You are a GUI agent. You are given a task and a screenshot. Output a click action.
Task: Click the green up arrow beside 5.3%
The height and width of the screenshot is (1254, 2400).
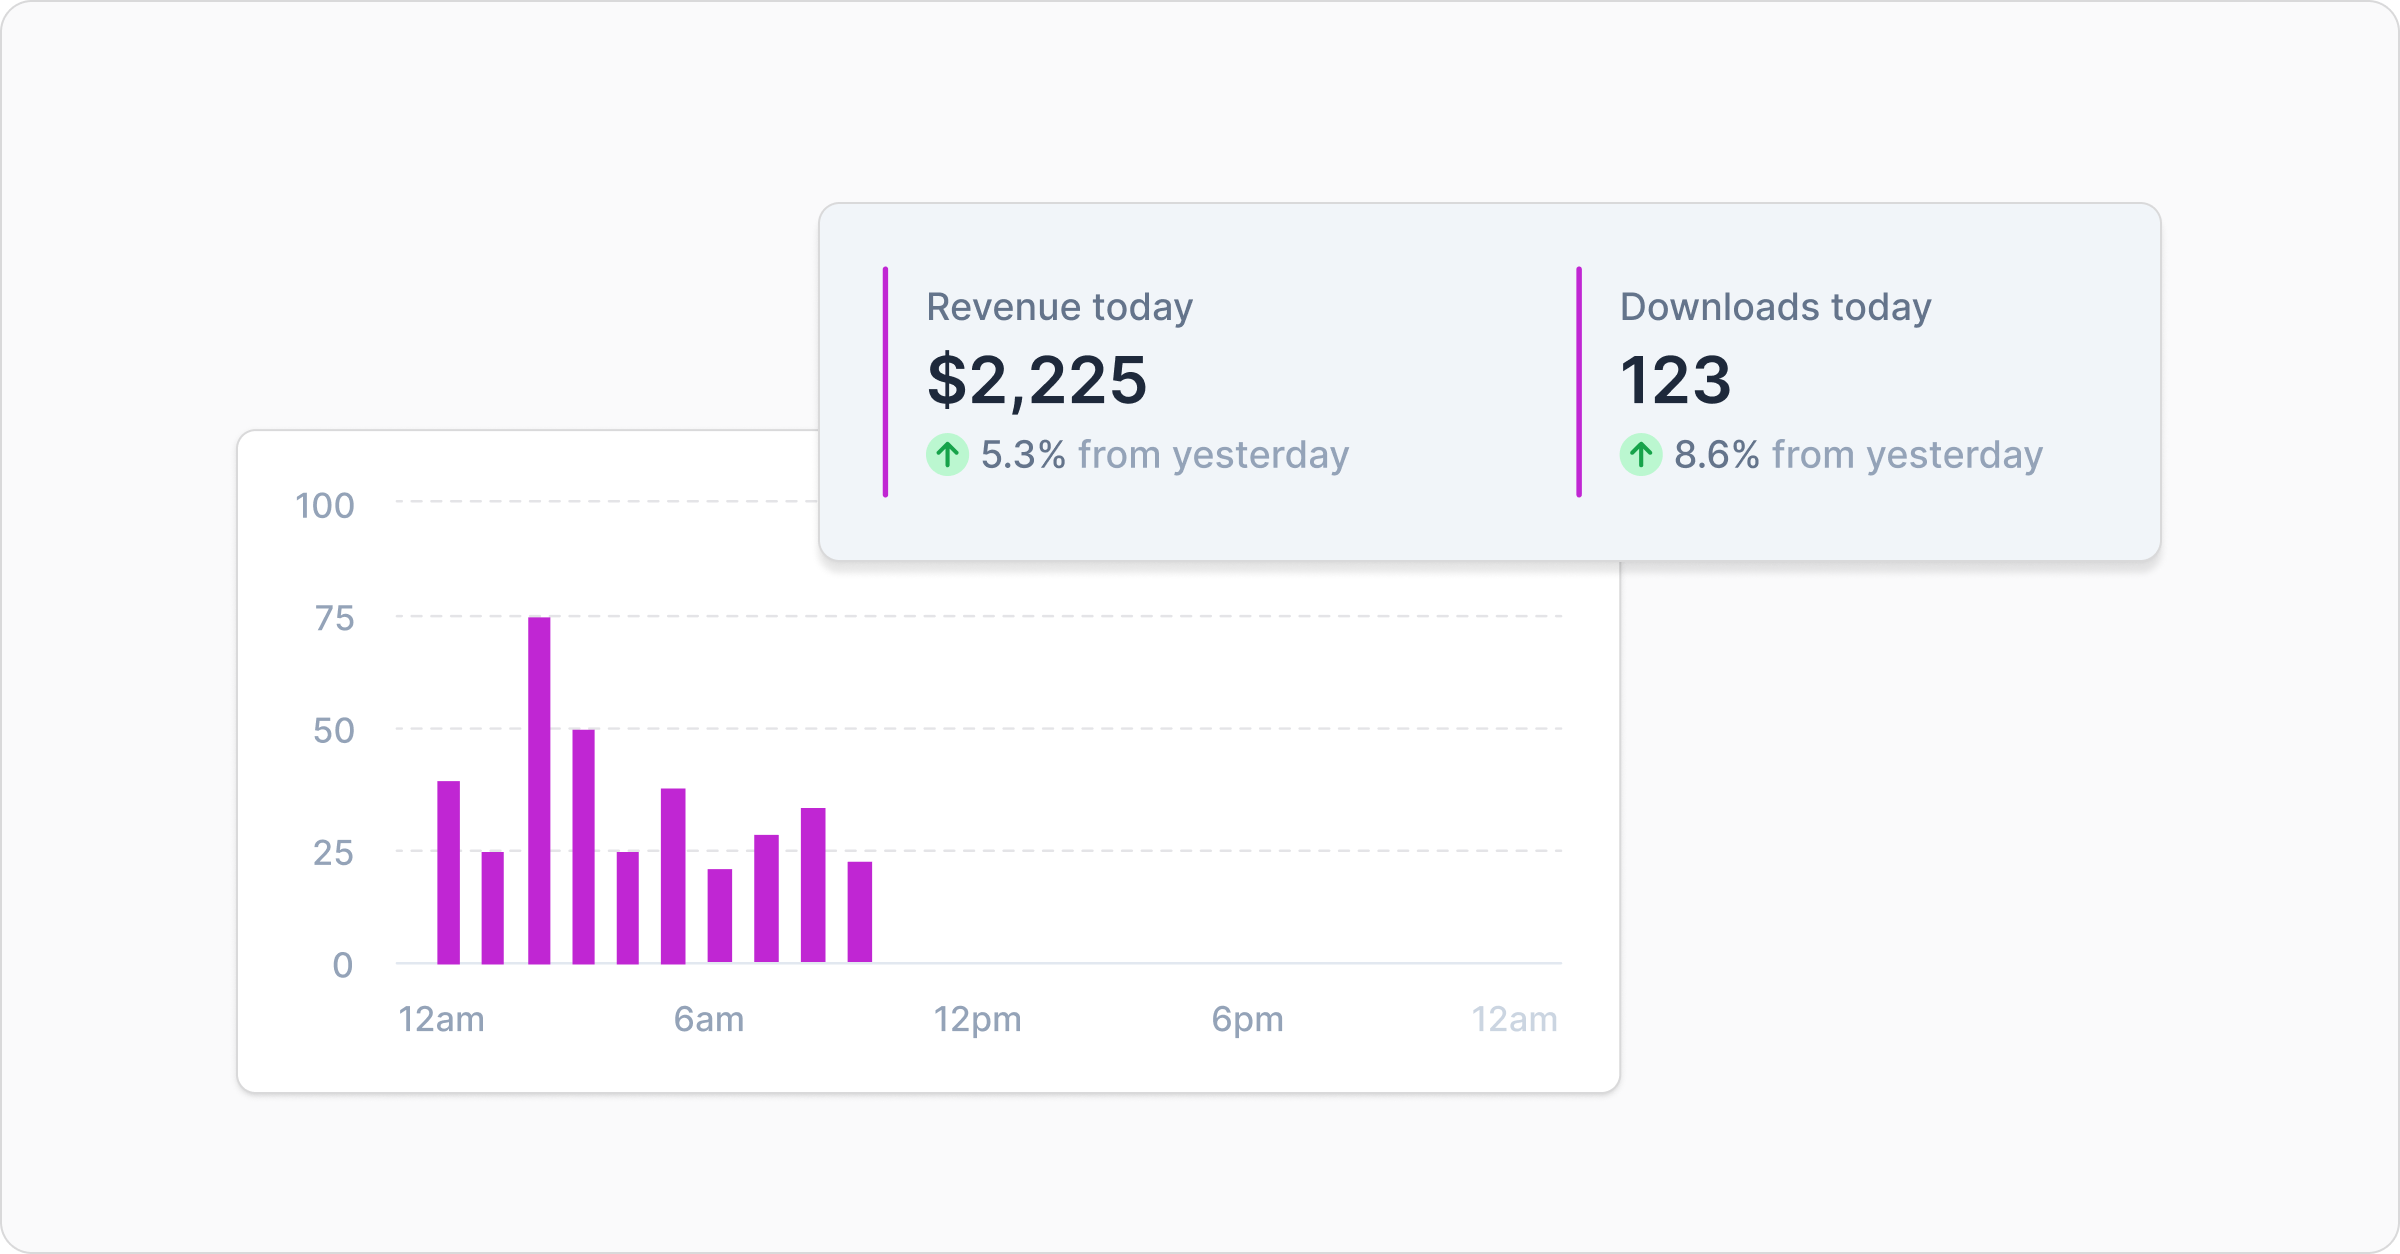point(947,455)
